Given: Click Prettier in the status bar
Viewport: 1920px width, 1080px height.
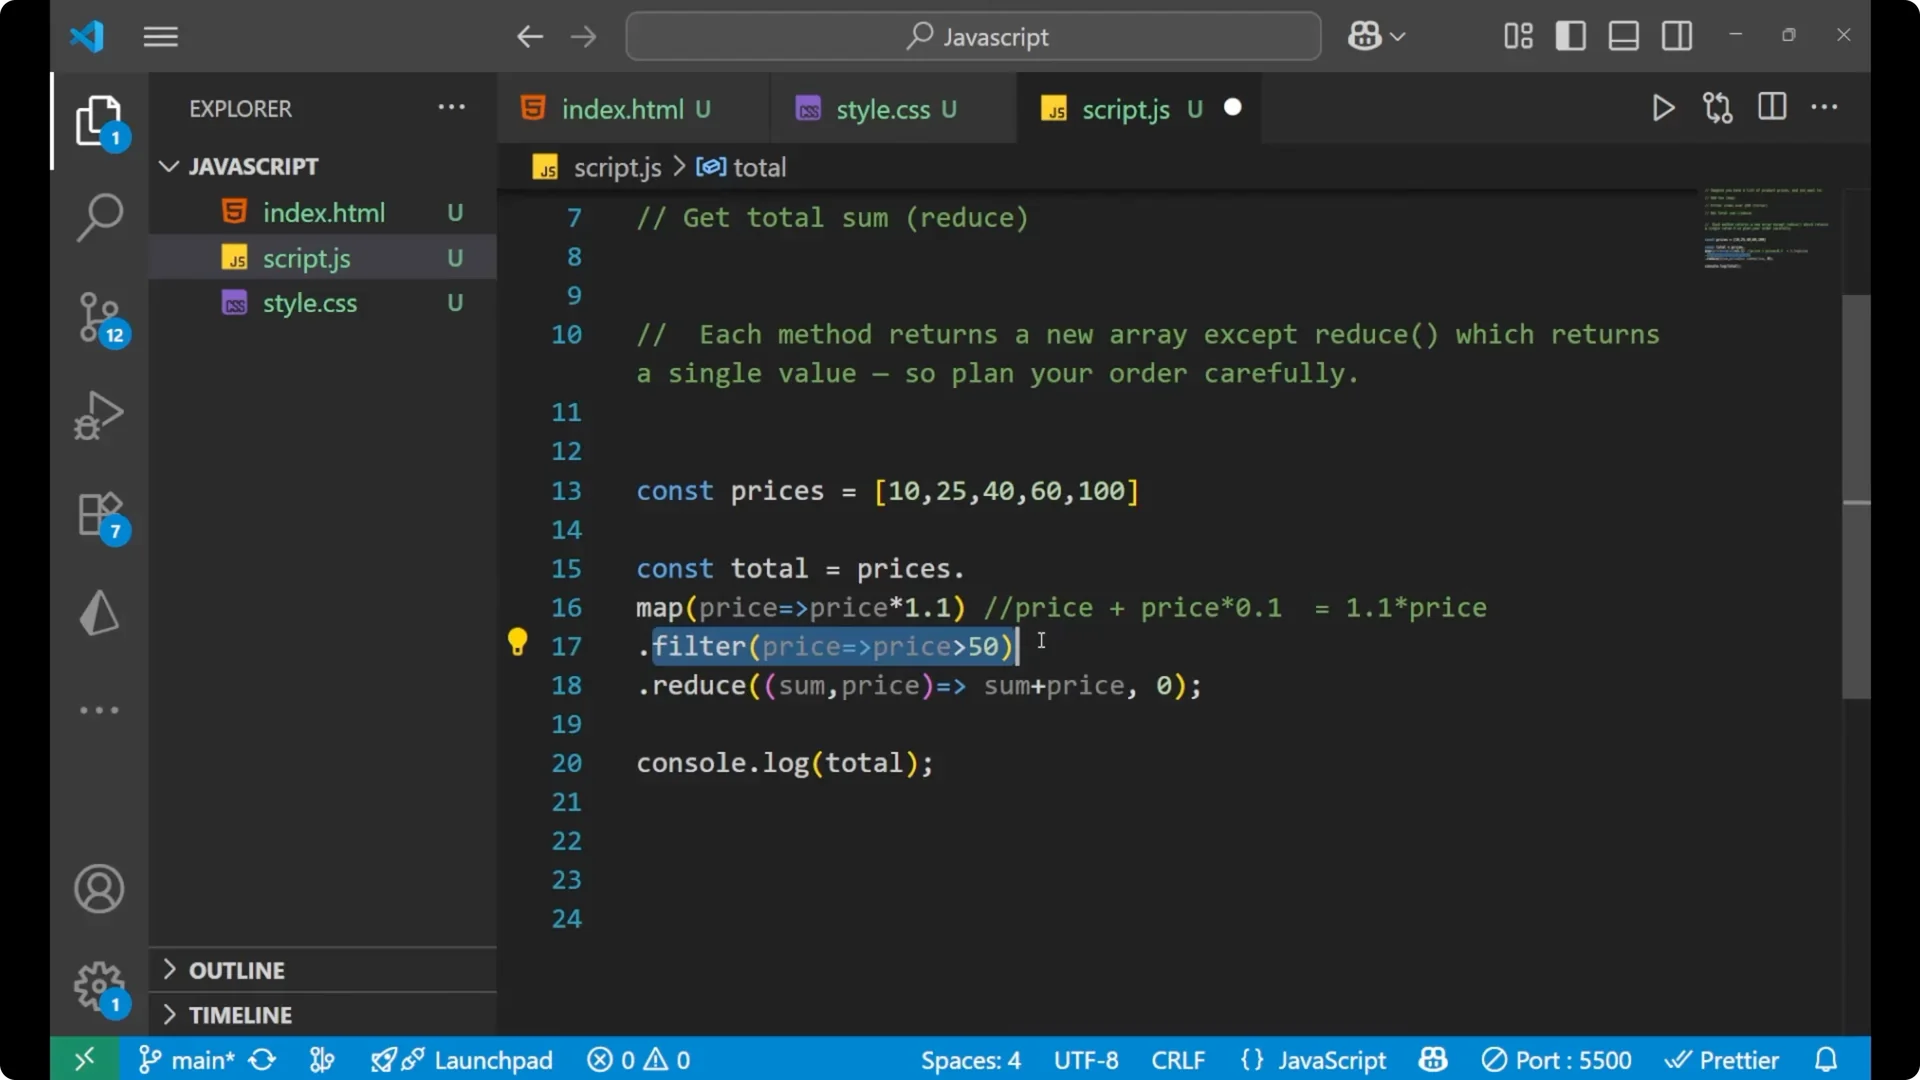Looking at the screenshot, I should point(1723,1059).
